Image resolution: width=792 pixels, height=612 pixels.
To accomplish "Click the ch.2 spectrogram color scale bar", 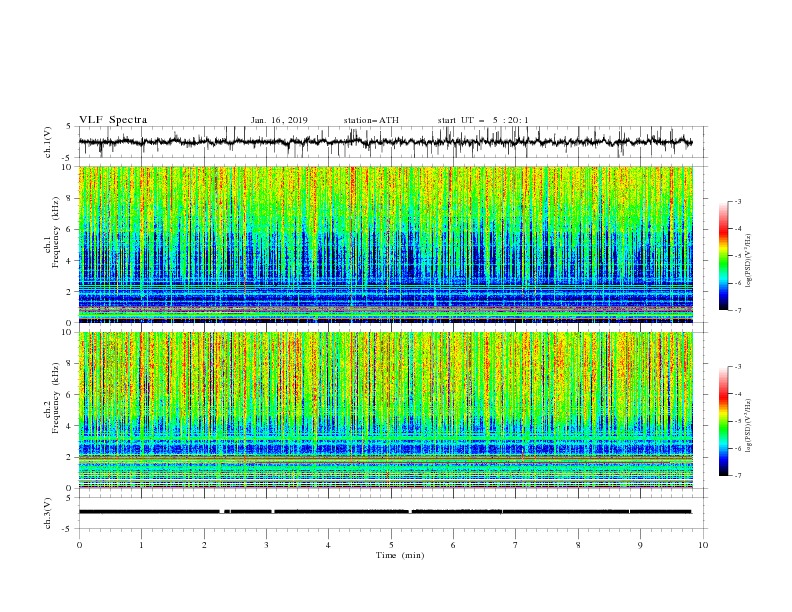I will (723, 421).
